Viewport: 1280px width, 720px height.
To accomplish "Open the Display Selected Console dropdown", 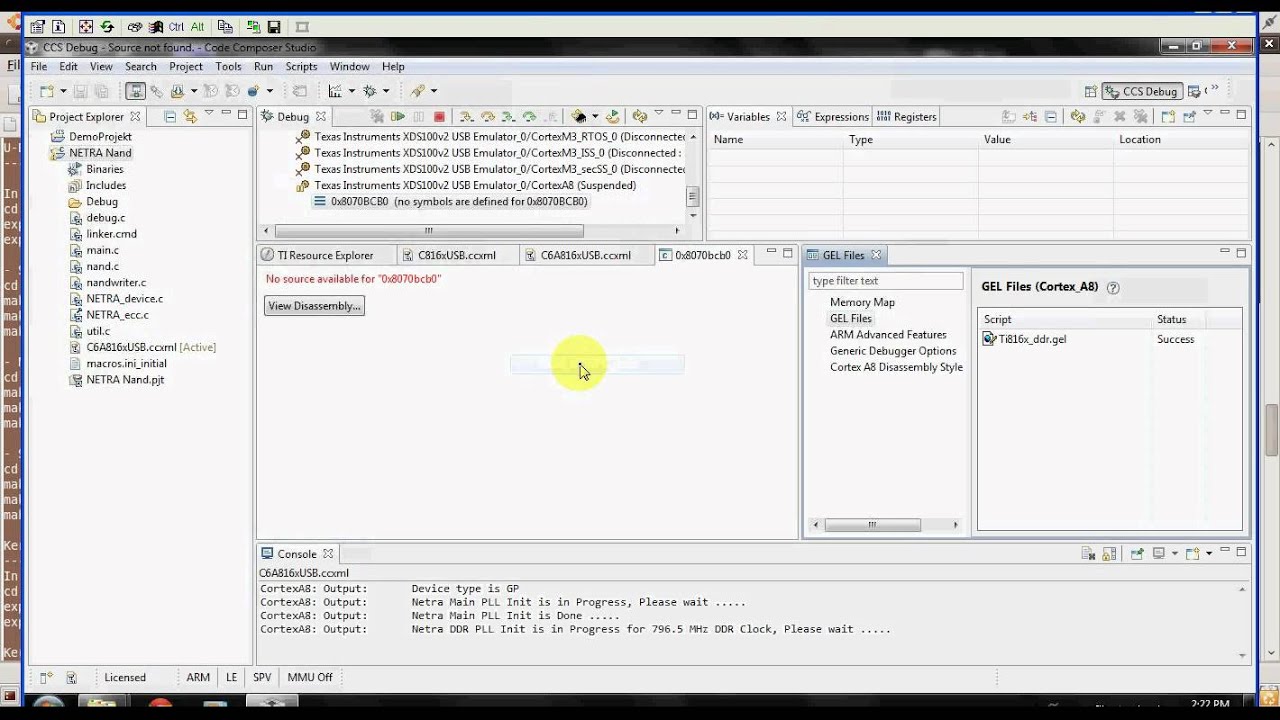I will [1173, 554].
